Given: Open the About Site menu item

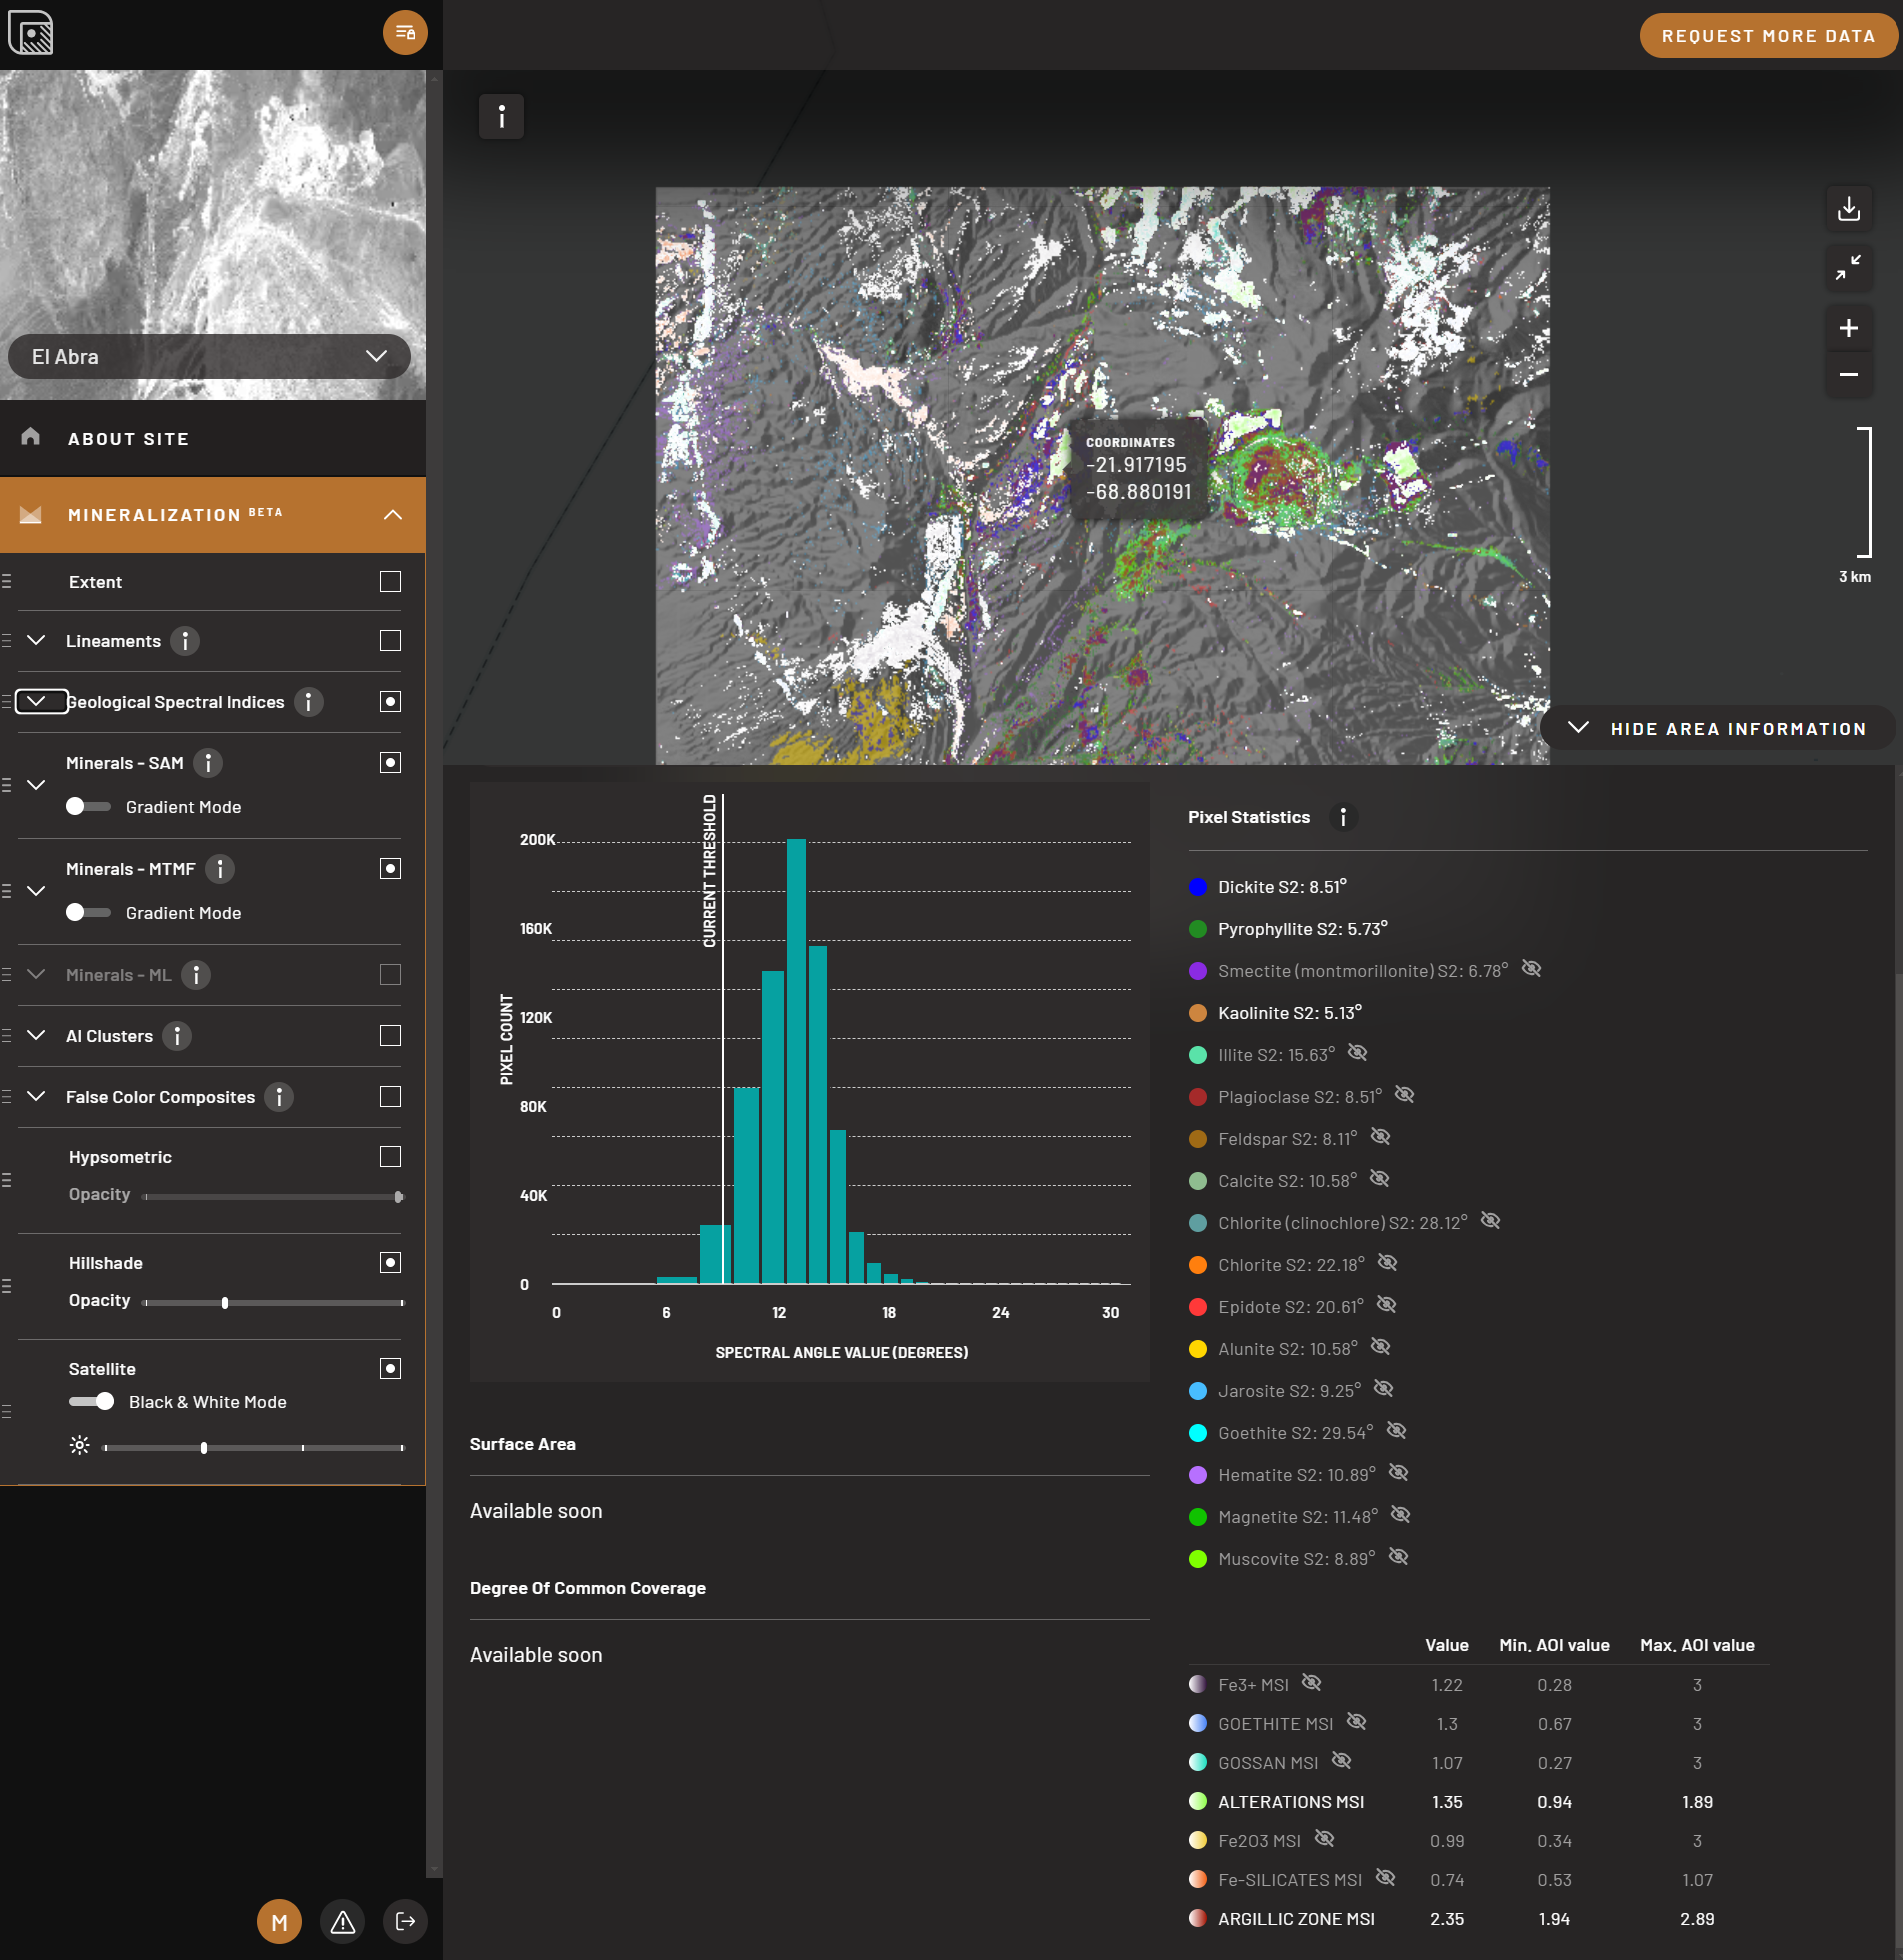Looking at the screenshot, I should point(128,439).
